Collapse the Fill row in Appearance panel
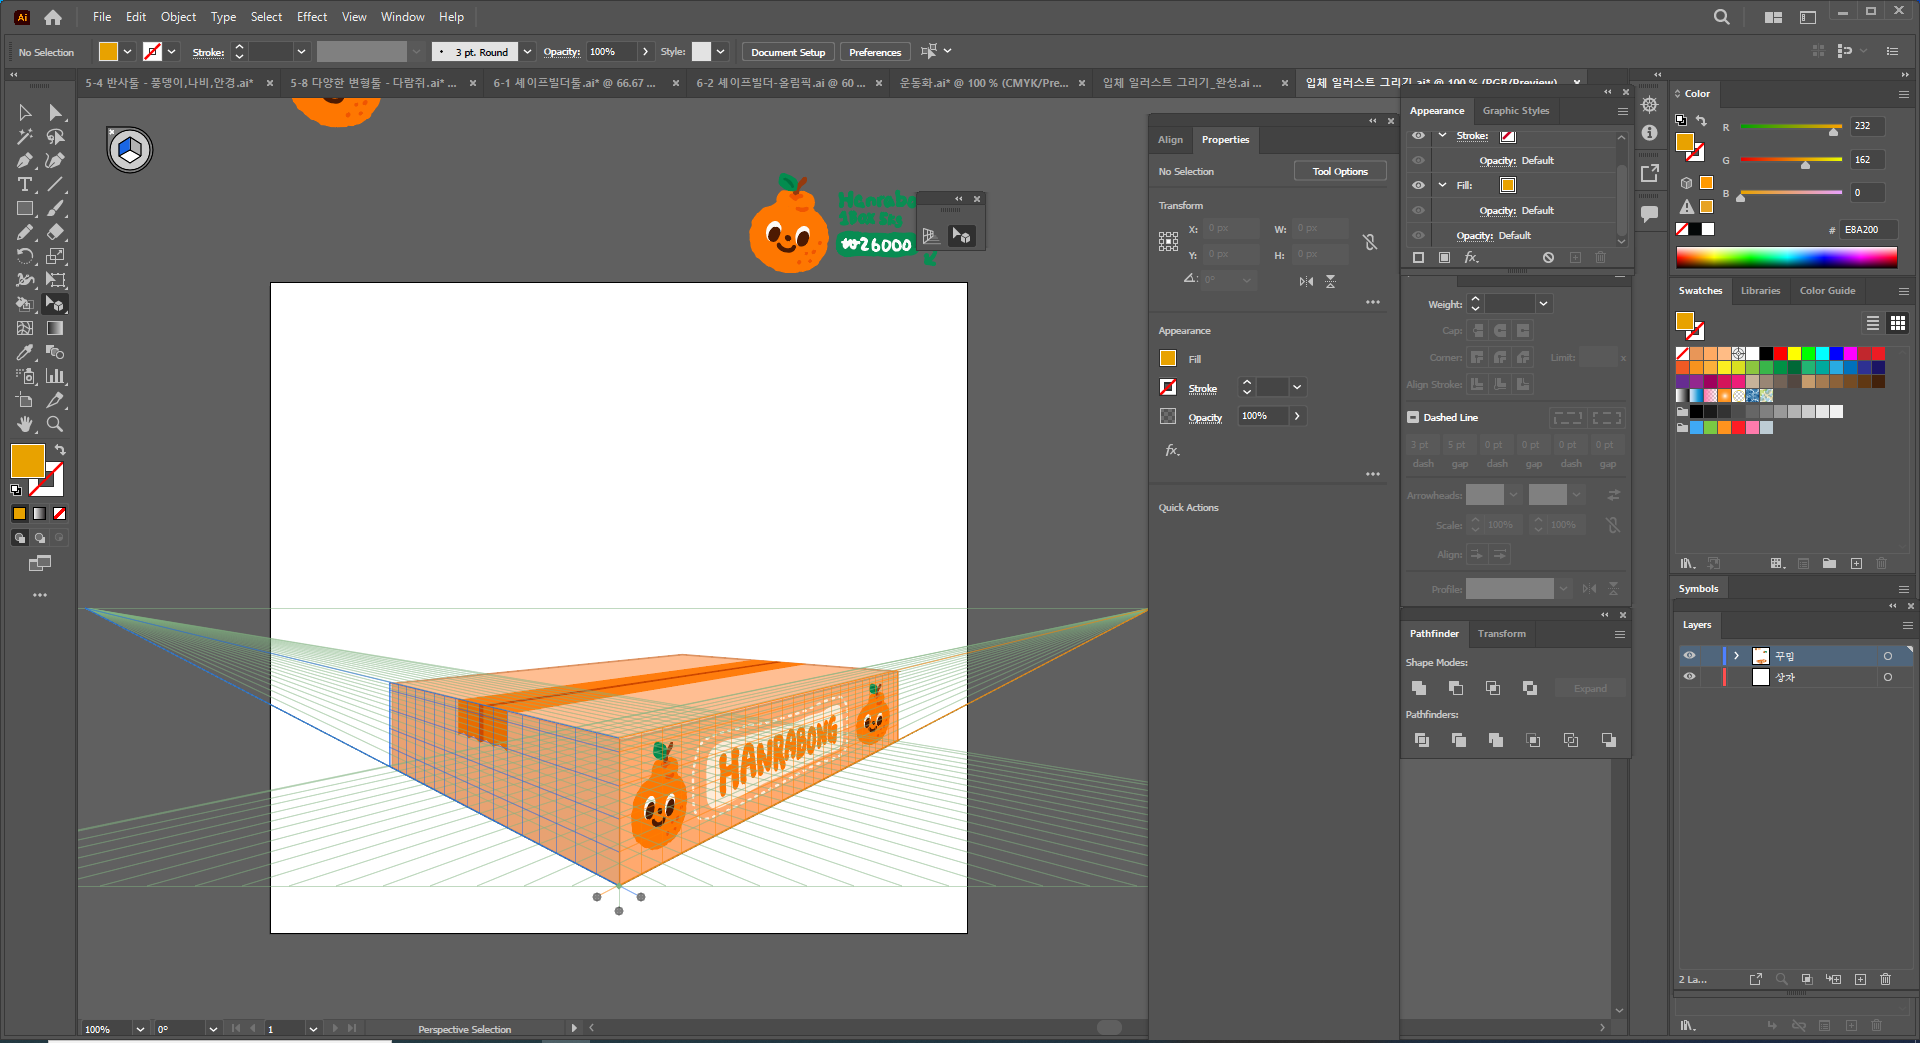The image size is (1920, 1043). [1442, 185]
